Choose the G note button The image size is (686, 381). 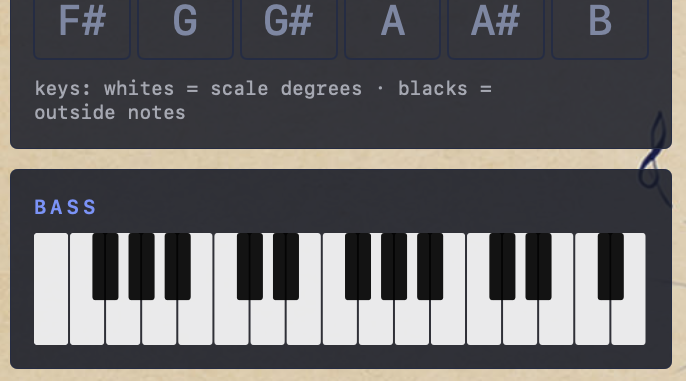click(x=186, y=27)
